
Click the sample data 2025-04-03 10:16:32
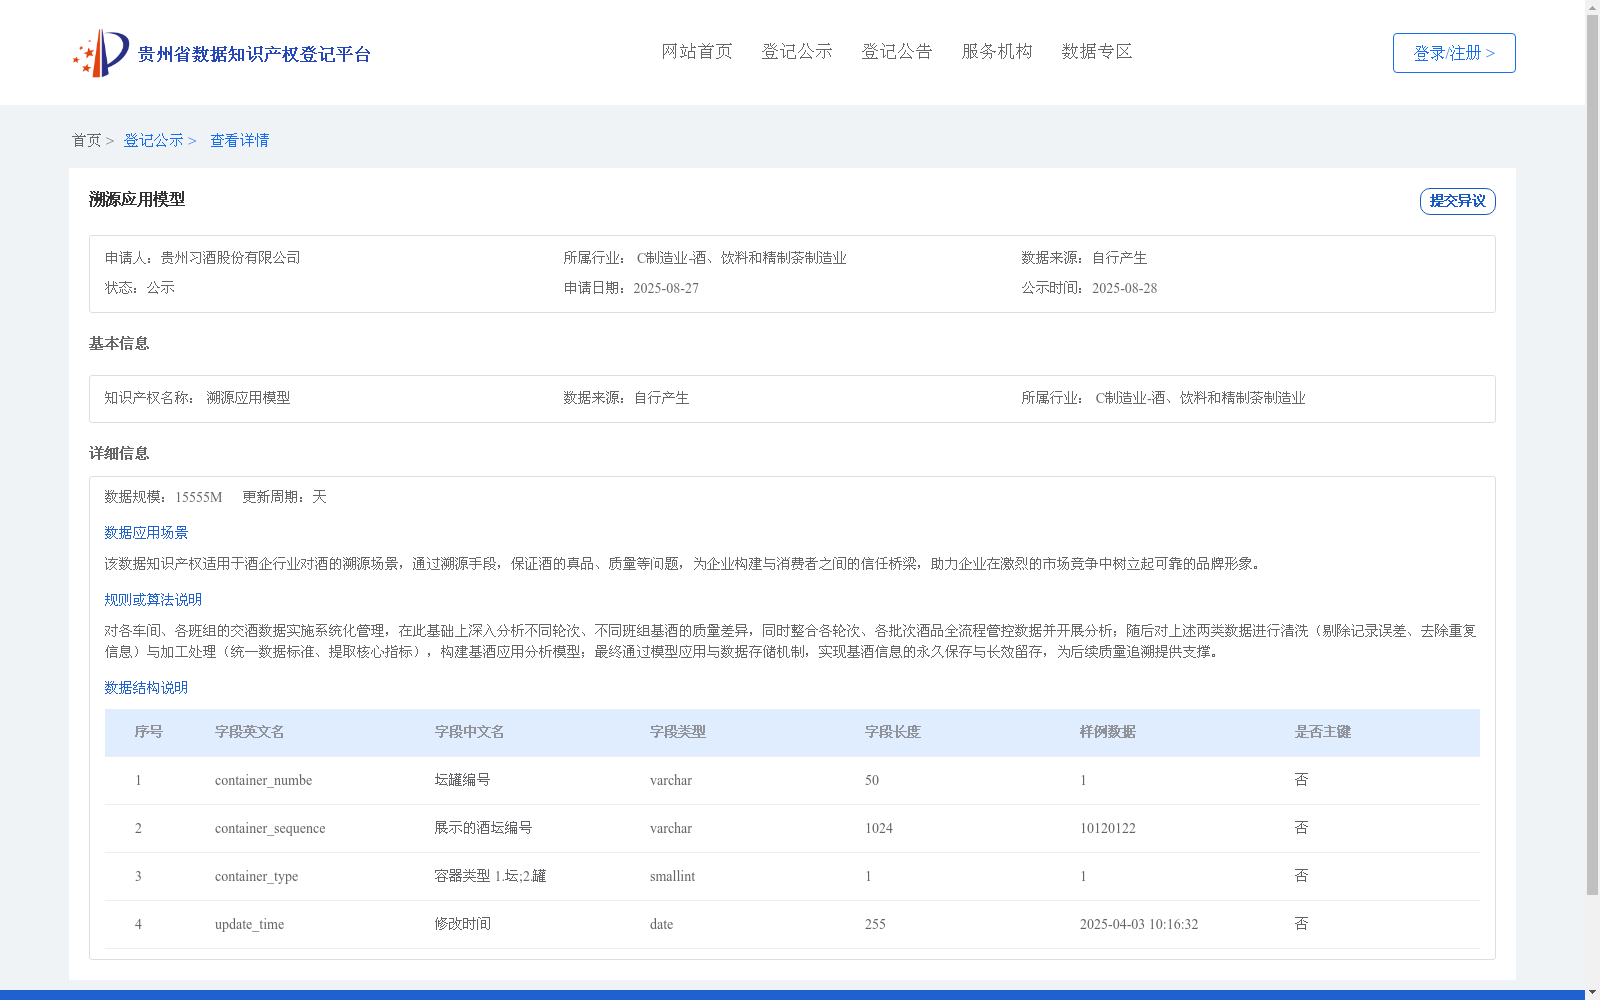1139,925
